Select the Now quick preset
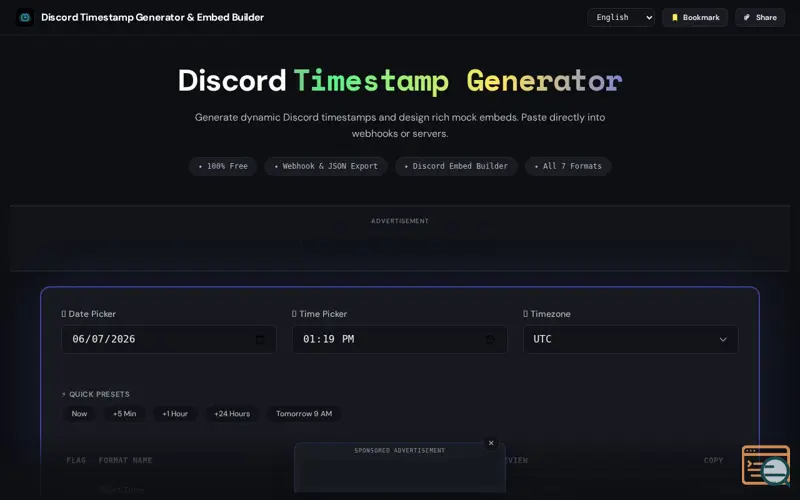This screenshot has width=800, height=500. click(79, 414)
